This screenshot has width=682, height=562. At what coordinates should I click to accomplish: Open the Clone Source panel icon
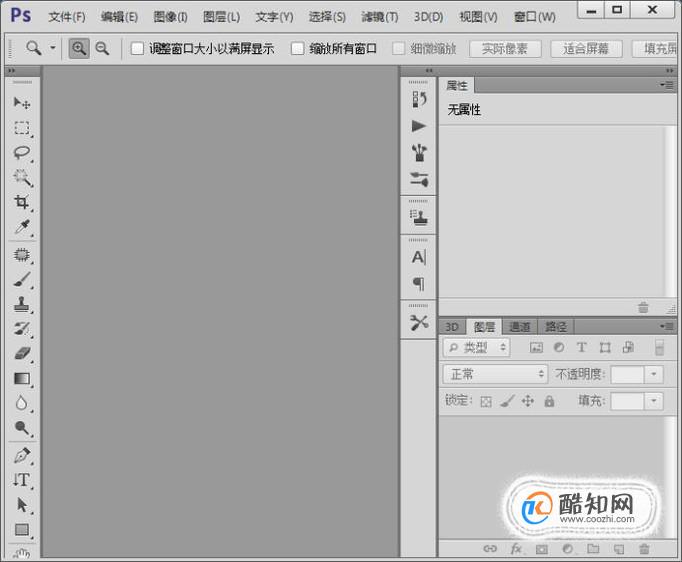pos(419,217)
